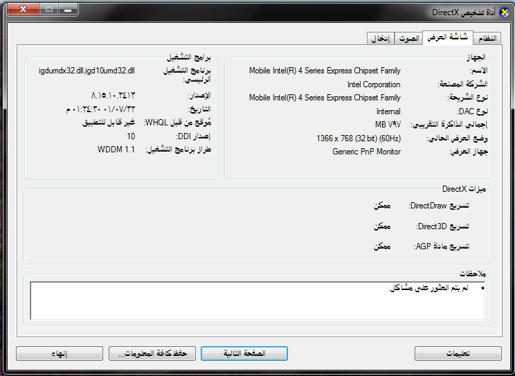515x376 pixels.
Task: Click the برامج التشغيل group heading
Action: point(189,57)
